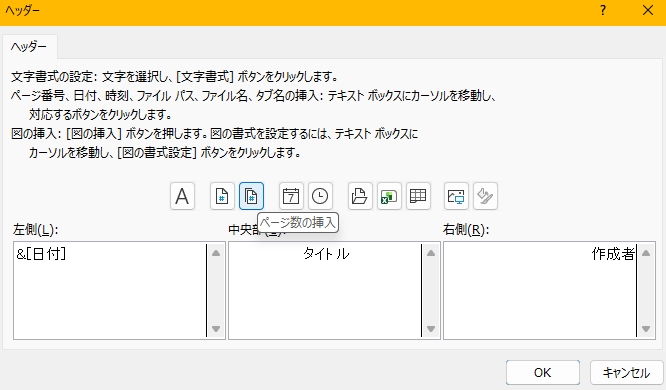666x390 pixels.
Task: Insert a picture into the header
Action: point(456,196)
